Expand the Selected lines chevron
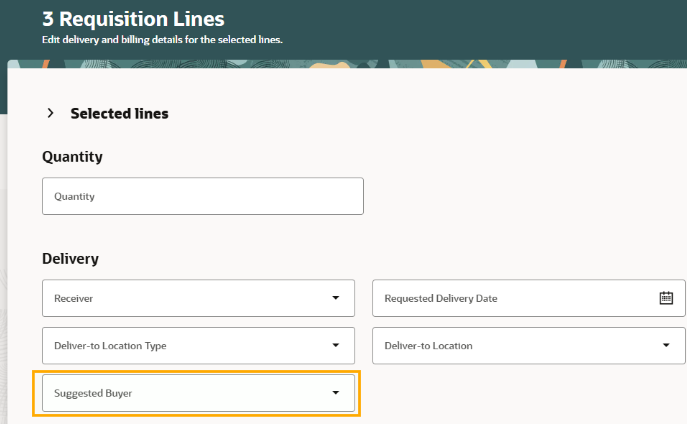The width and height of the screenshot is (687, 424). pyautogui.click(x=51, y=114)
